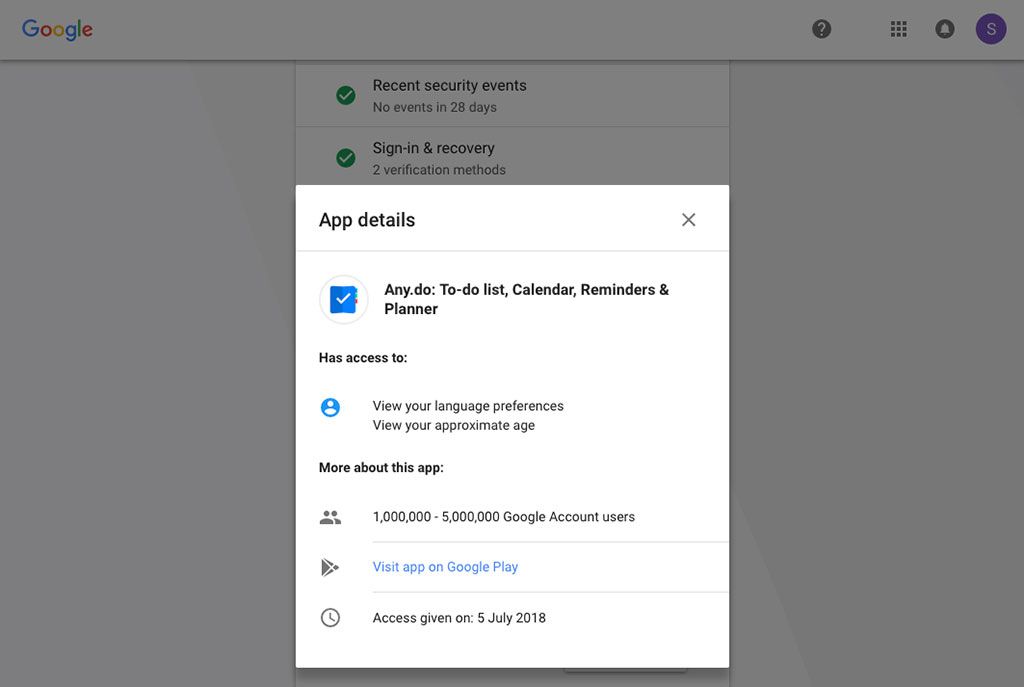Click the Any.do app icon
Screen dimensions: 1024x687
click(343, 299)
